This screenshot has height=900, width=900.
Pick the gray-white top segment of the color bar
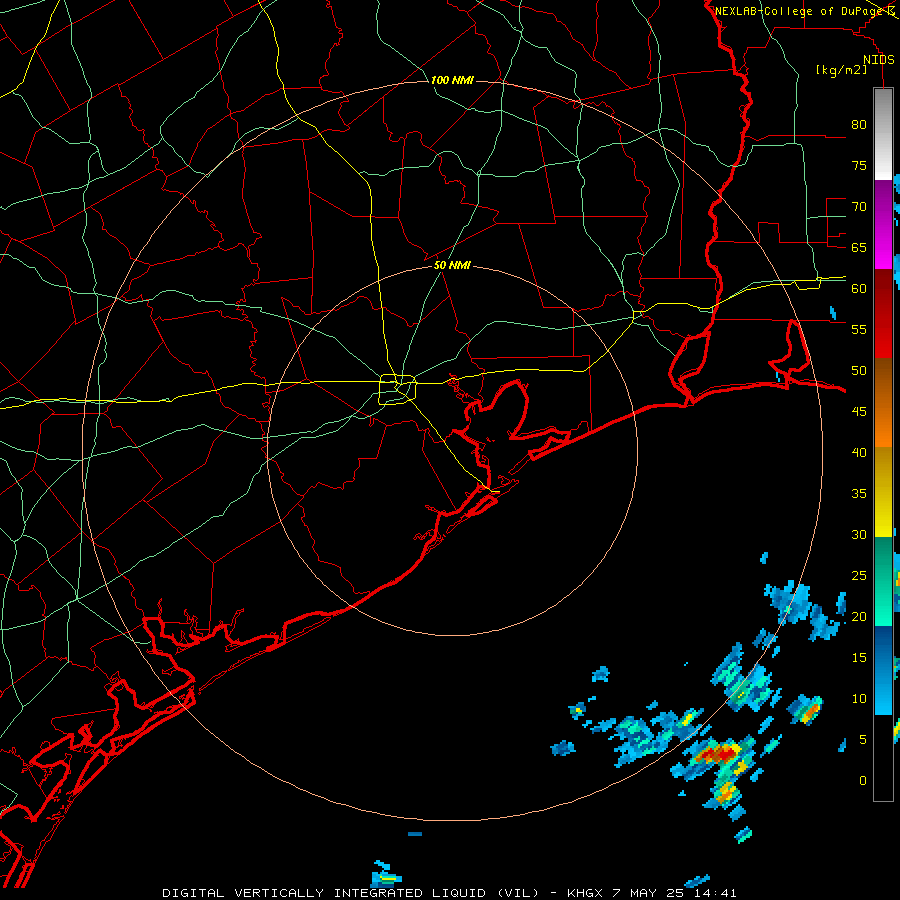point(883,134)
